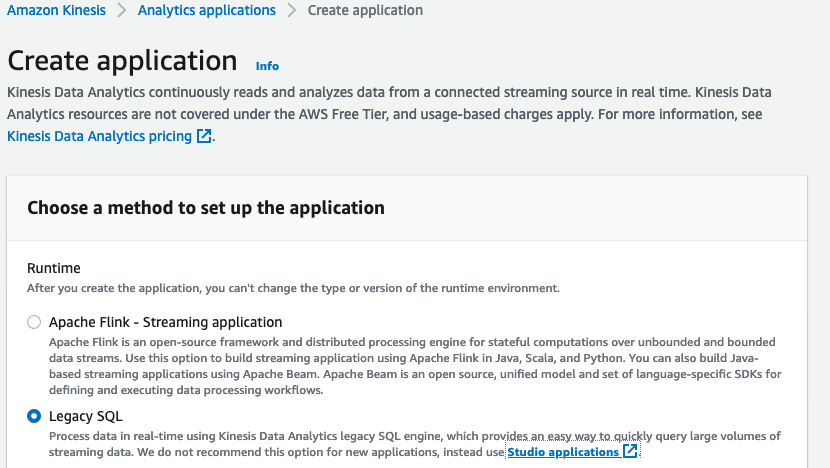Open the Info link beside the title
830x468 pixels.
click(267, 66)
